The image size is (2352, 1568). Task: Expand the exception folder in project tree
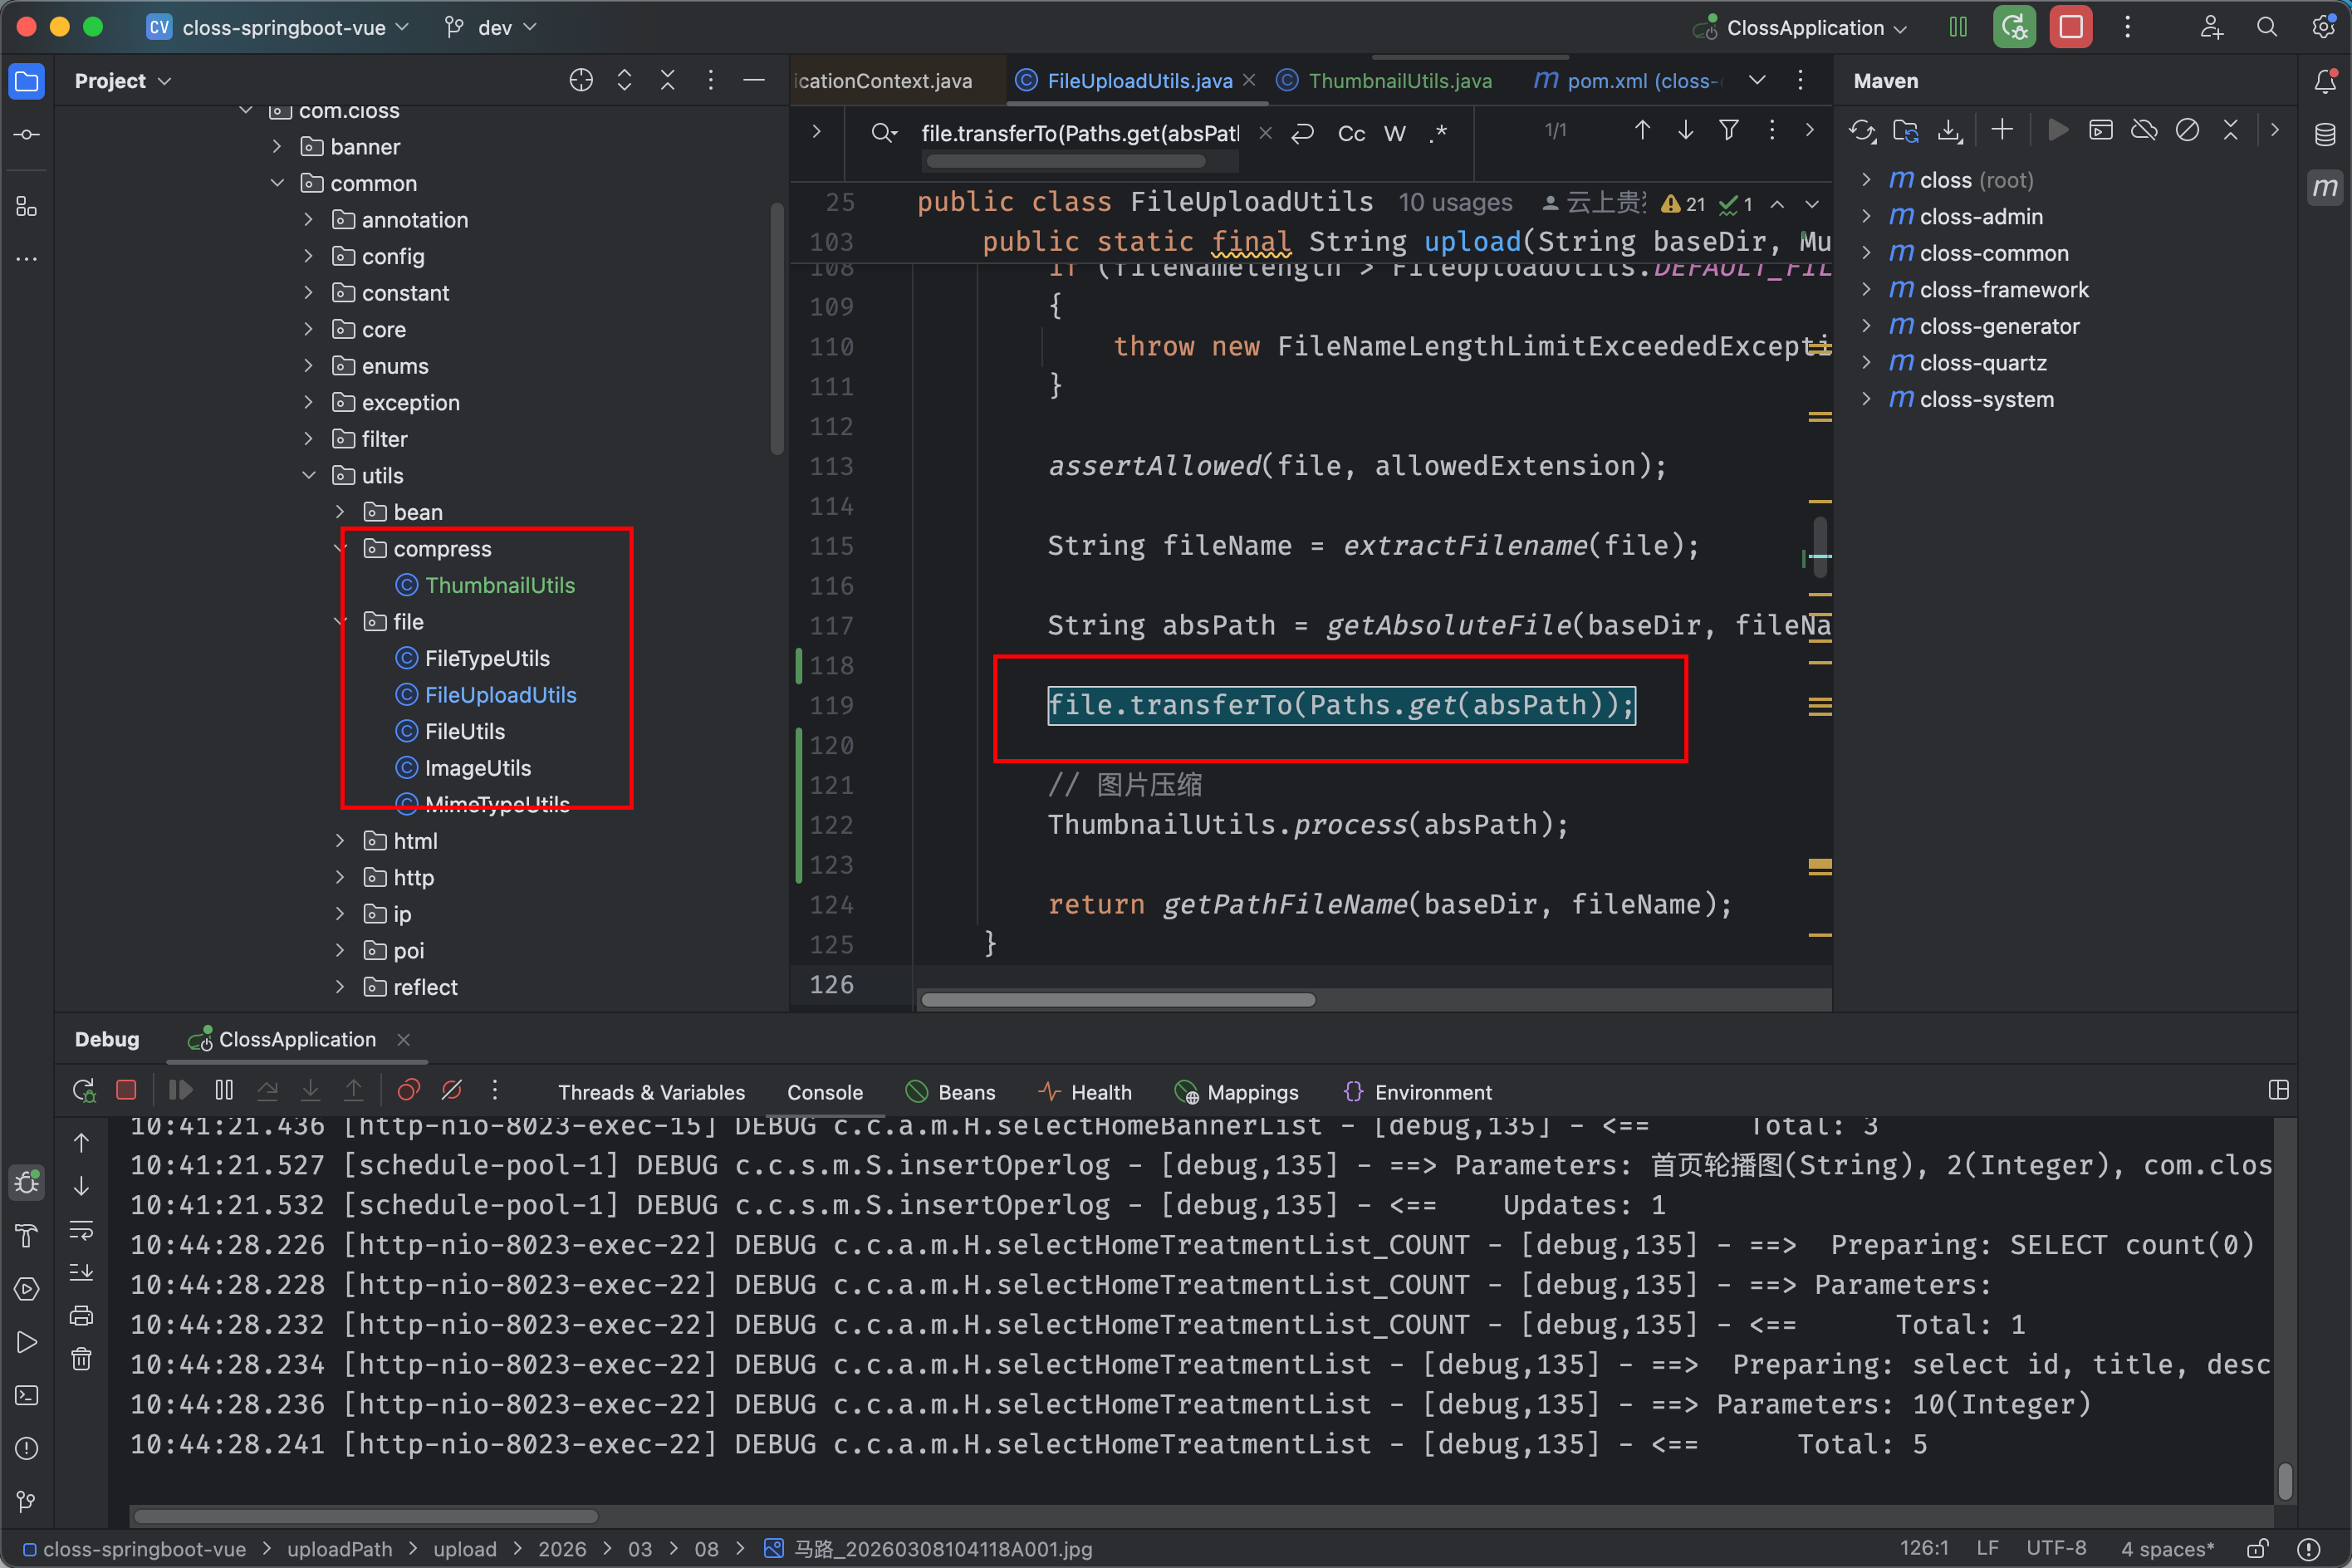click(309, 402)
